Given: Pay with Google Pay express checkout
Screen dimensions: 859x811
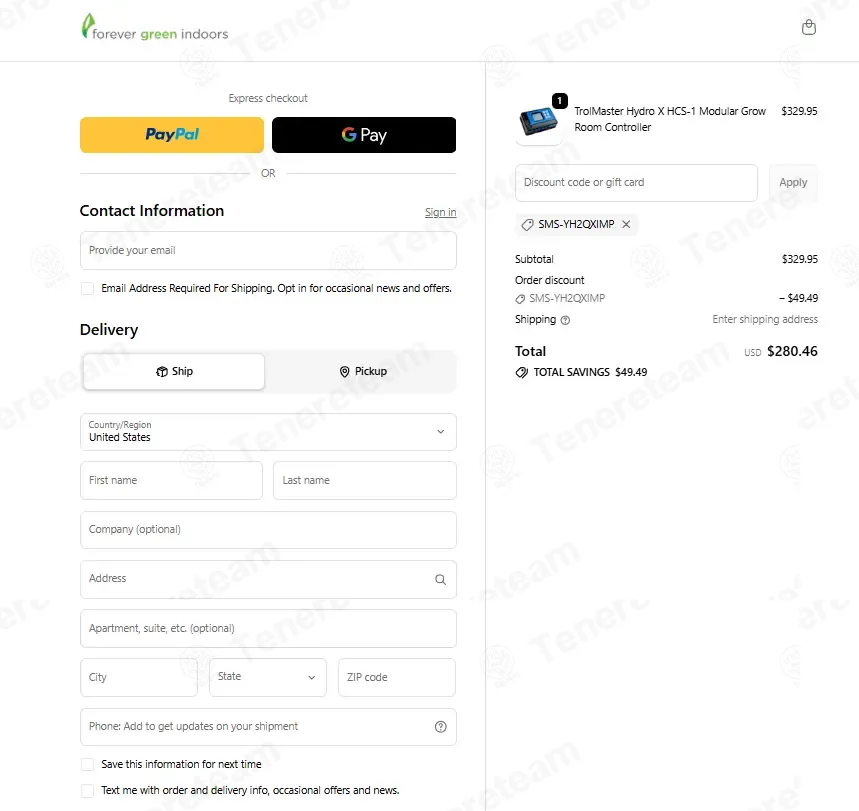Looking at the screenshot, I should point(364,135).
